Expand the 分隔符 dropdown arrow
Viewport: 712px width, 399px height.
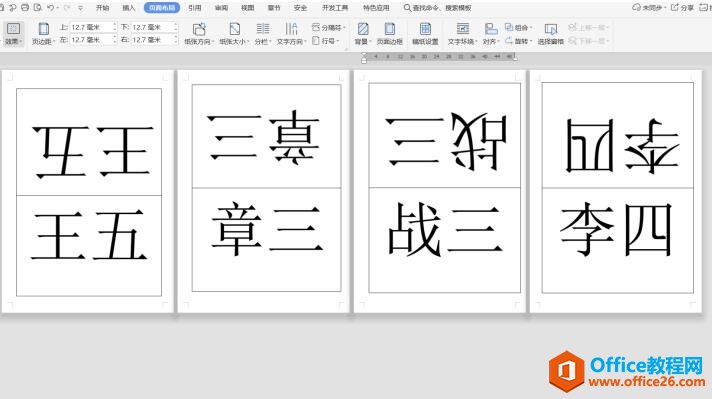point(344,28)
